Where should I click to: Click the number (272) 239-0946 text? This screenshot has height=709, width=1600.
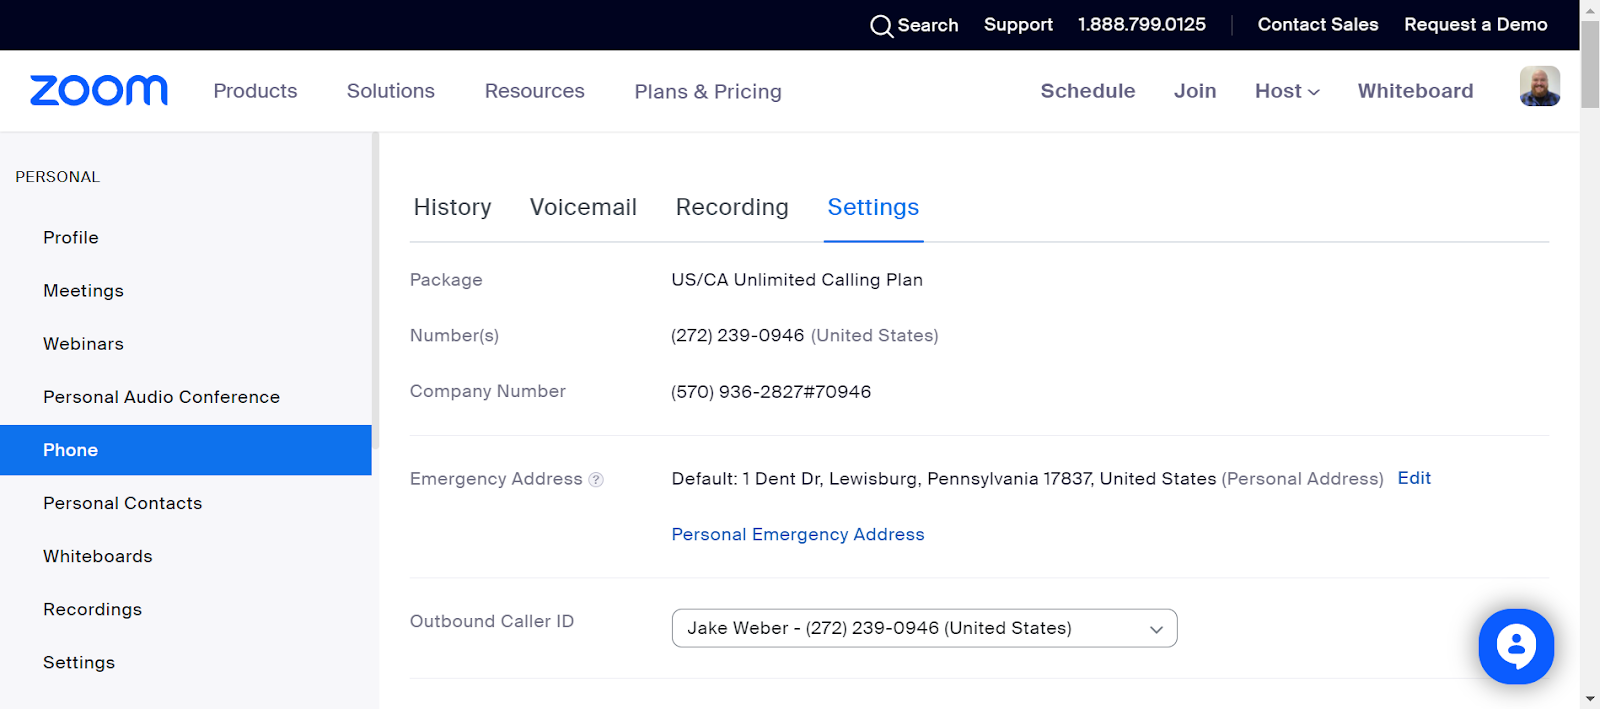pyautogui.click(x=738, y=336)
